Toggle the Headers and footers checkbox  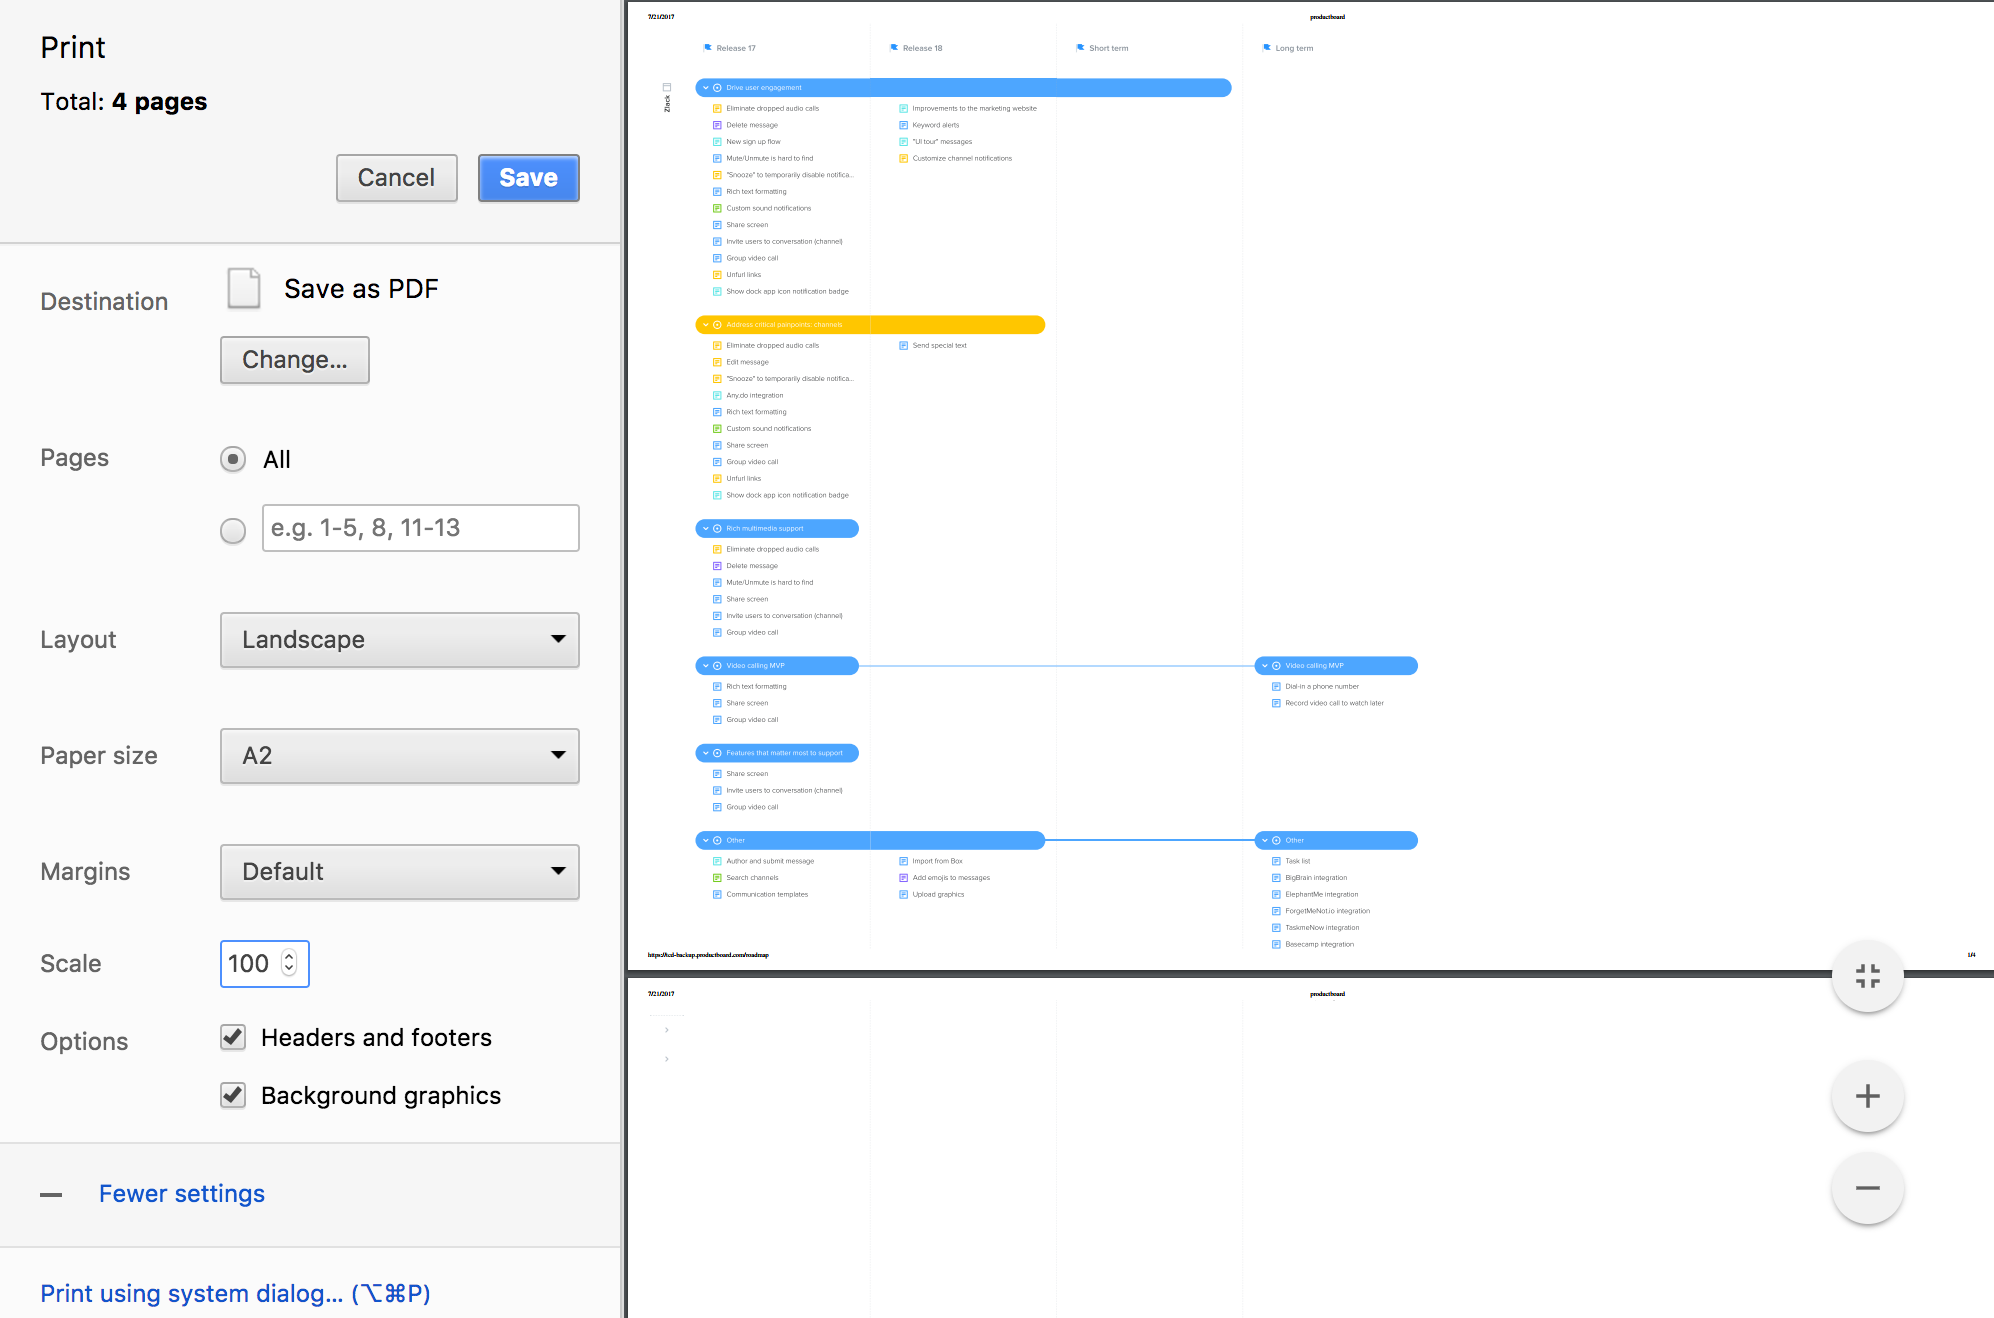click(x=233, y=1037)
